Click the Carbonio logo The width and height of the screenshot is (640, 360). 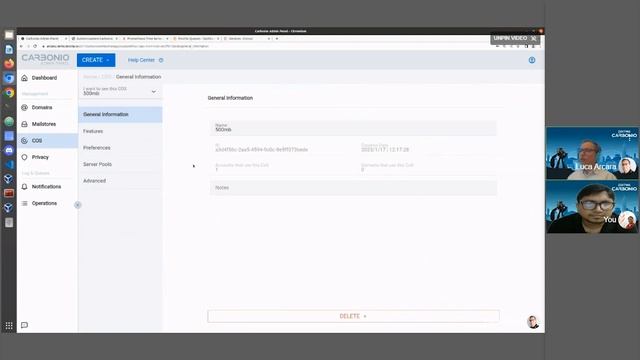45,59
